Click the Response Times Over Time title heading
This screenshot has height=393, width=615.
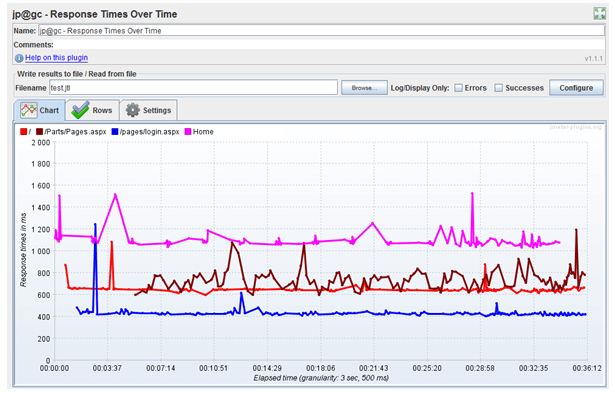tap(95, 14)
